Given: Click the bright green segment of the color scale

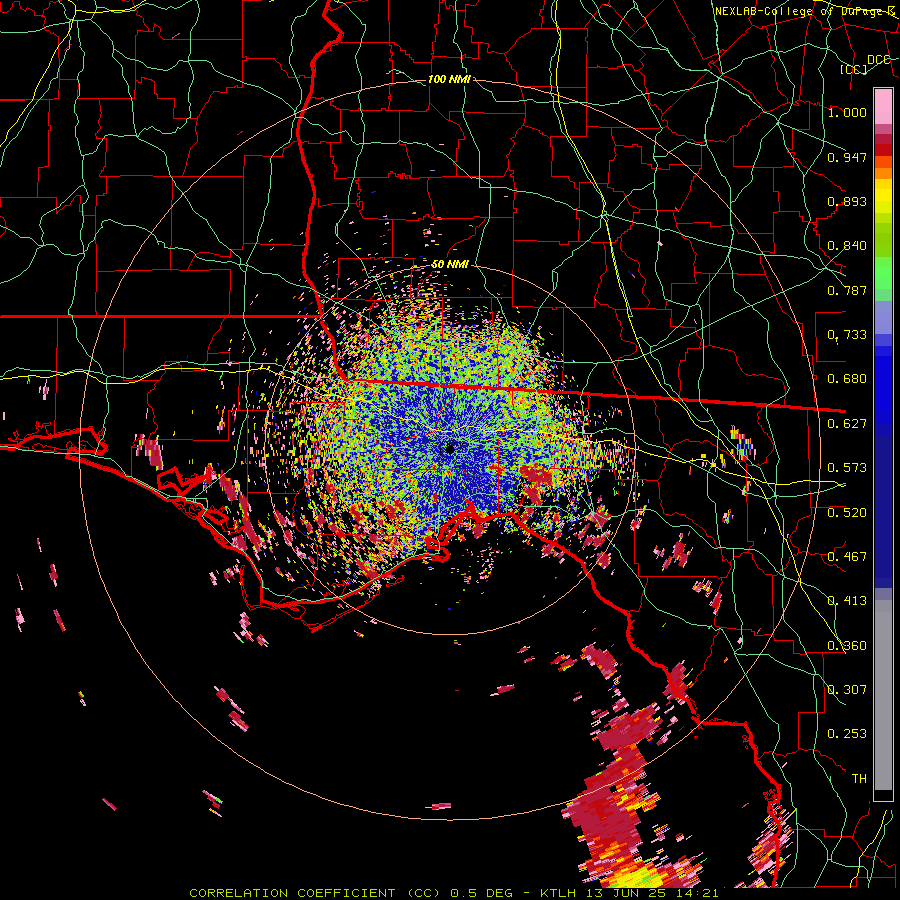Looking at the screenshot, I should (x=883, y=273).
